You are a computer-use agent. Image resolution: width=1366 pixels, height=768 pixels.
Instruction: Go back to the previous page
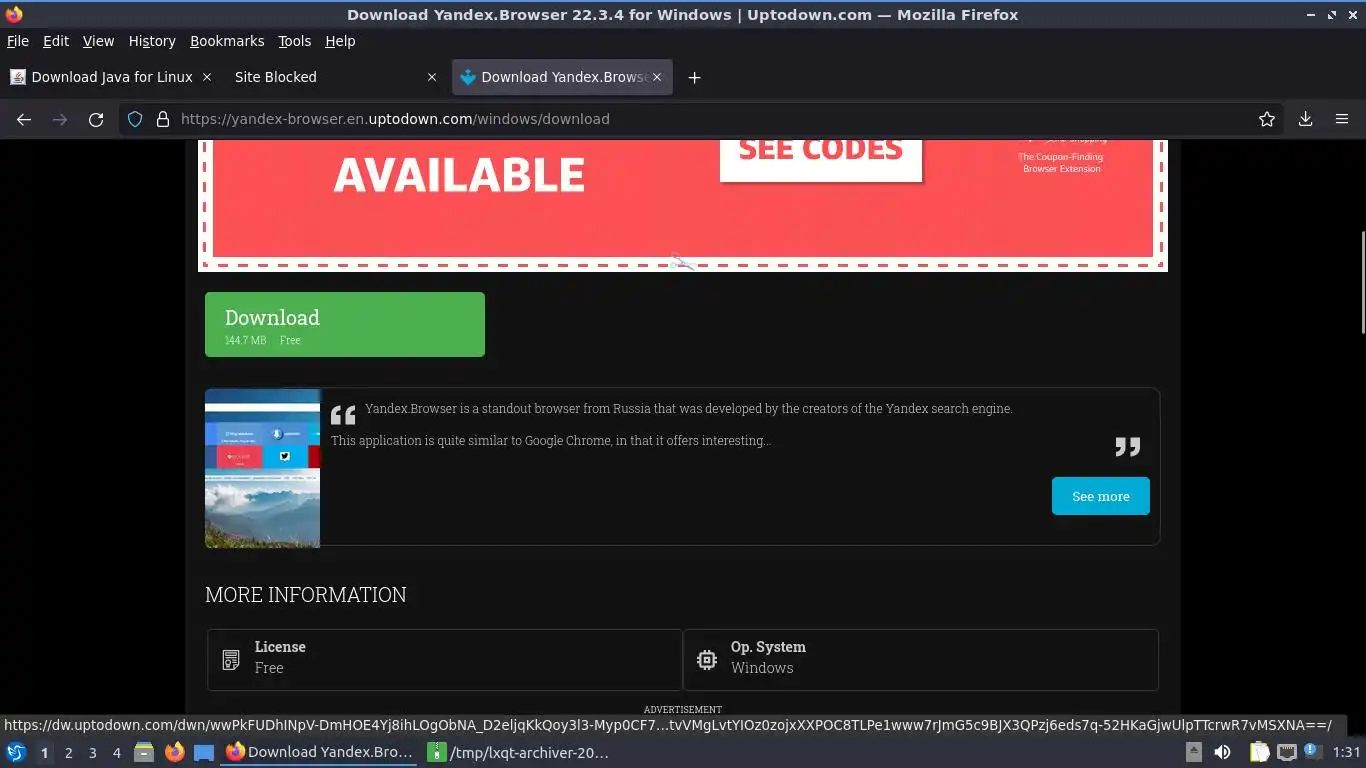click(x=24, y=119)
